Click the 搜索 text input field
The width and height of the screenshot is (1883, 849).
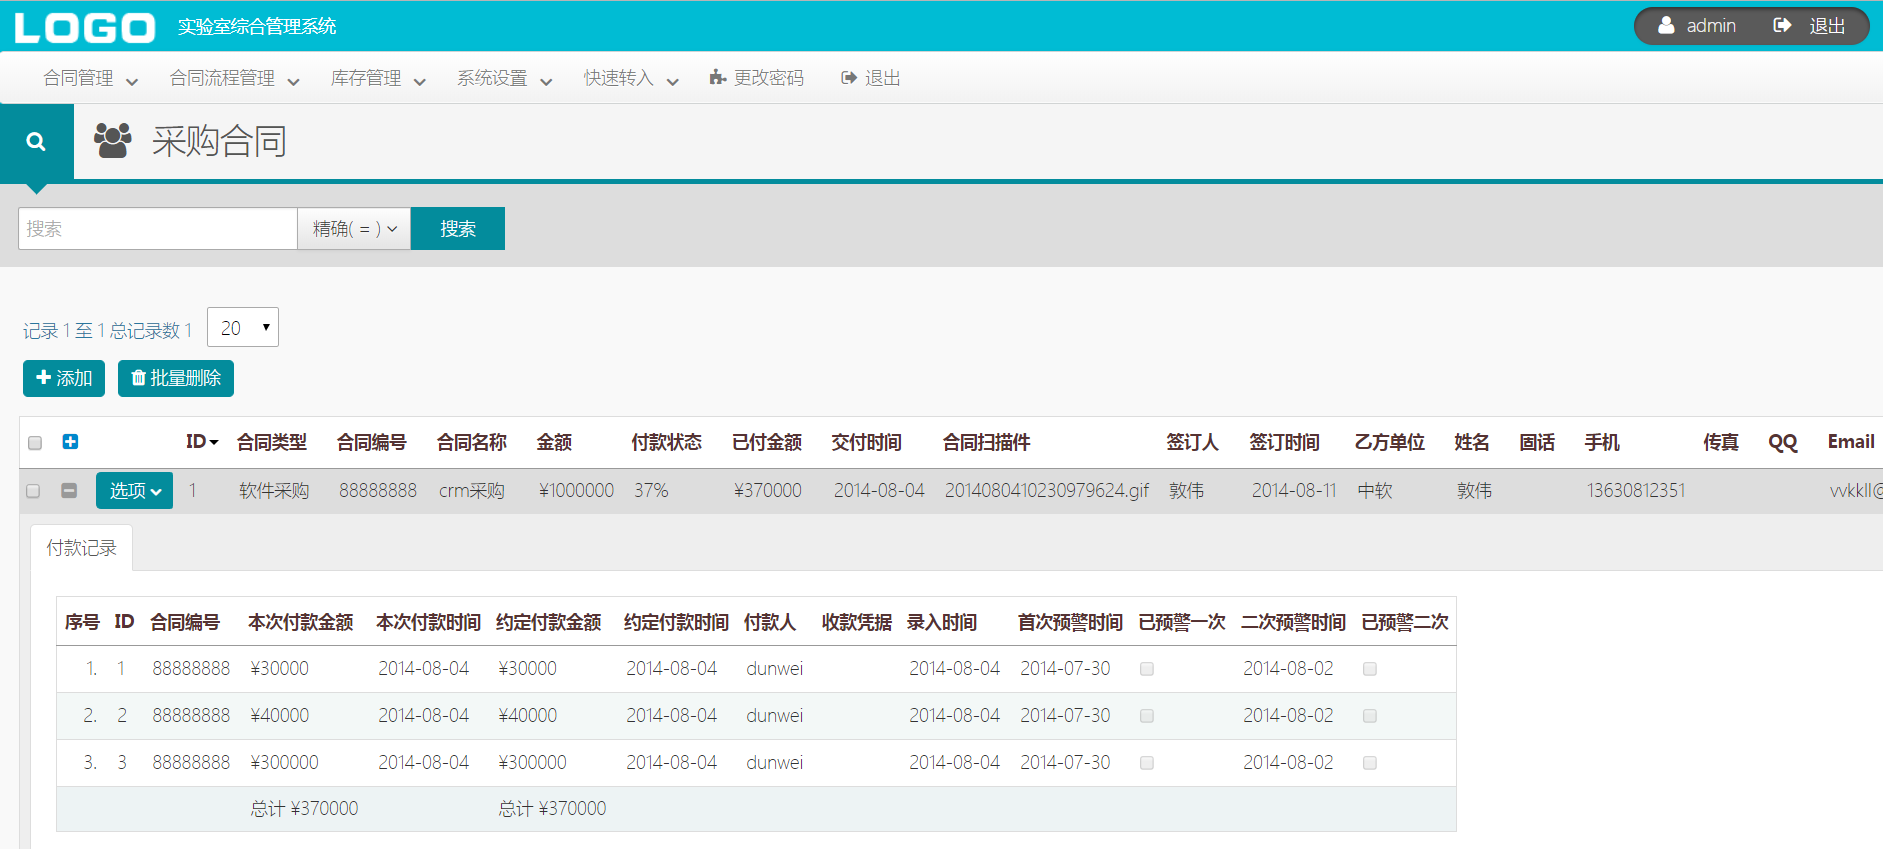click(158, 229)
